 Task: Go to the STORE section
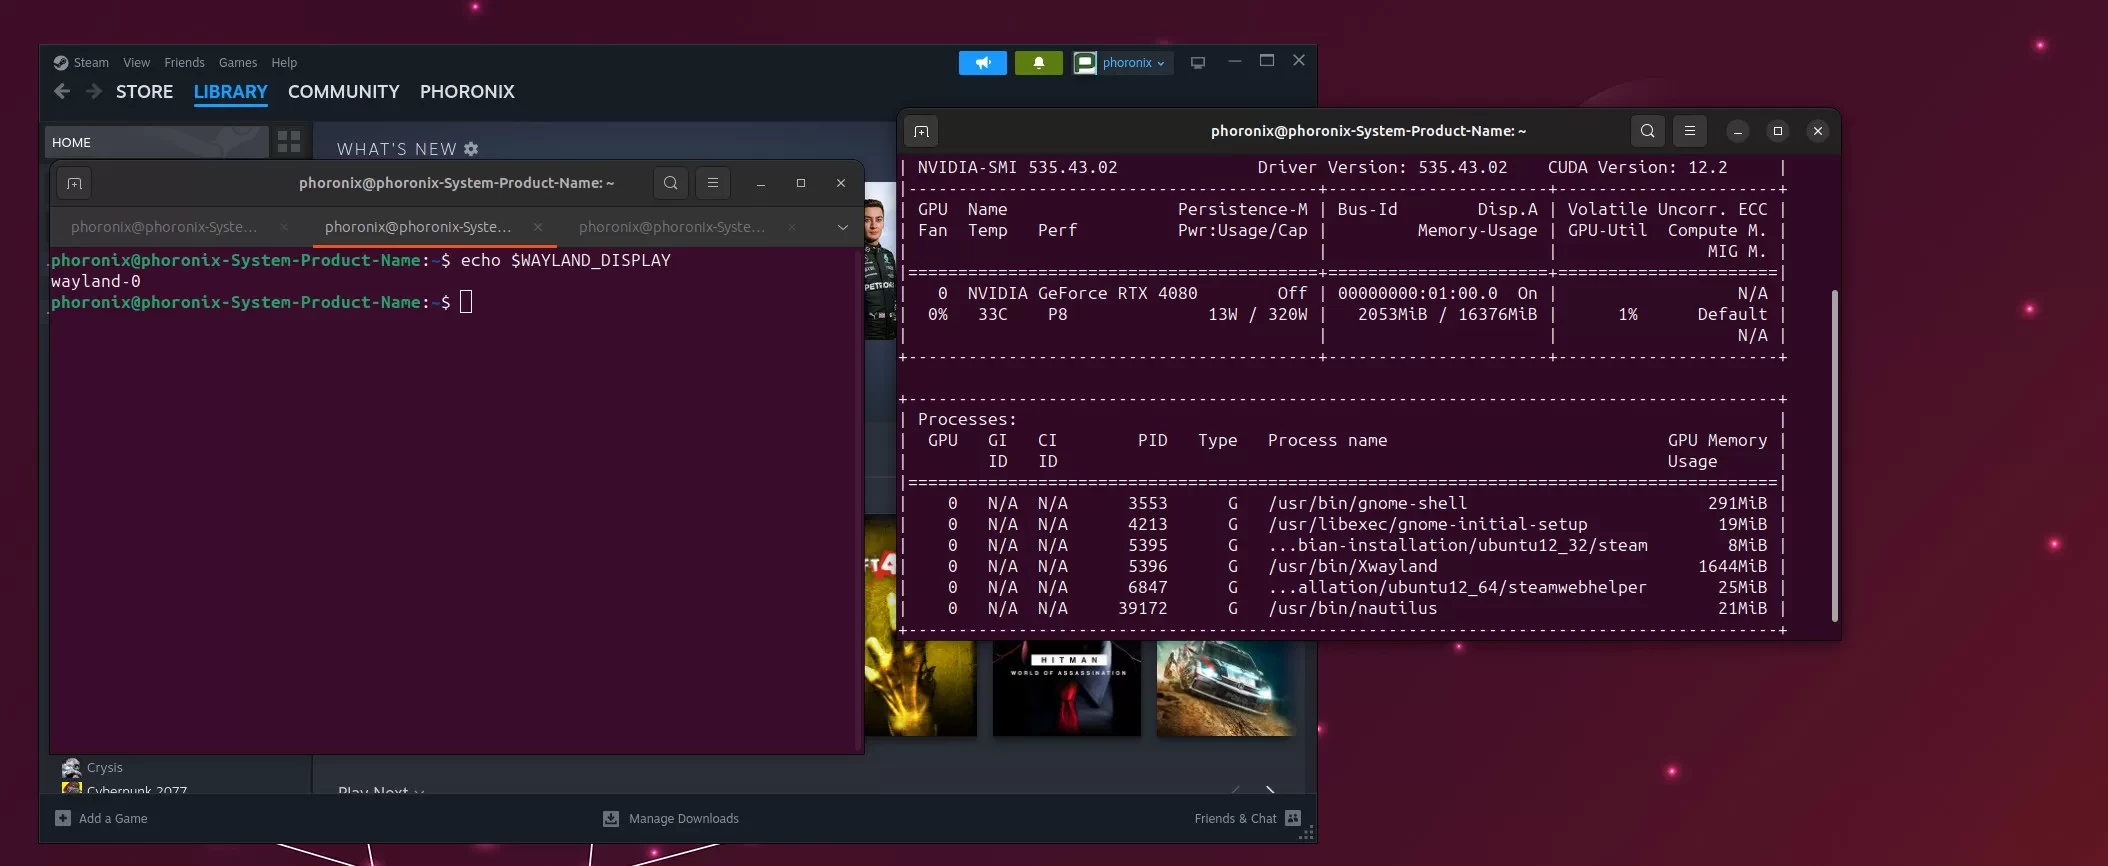(144, 92)
